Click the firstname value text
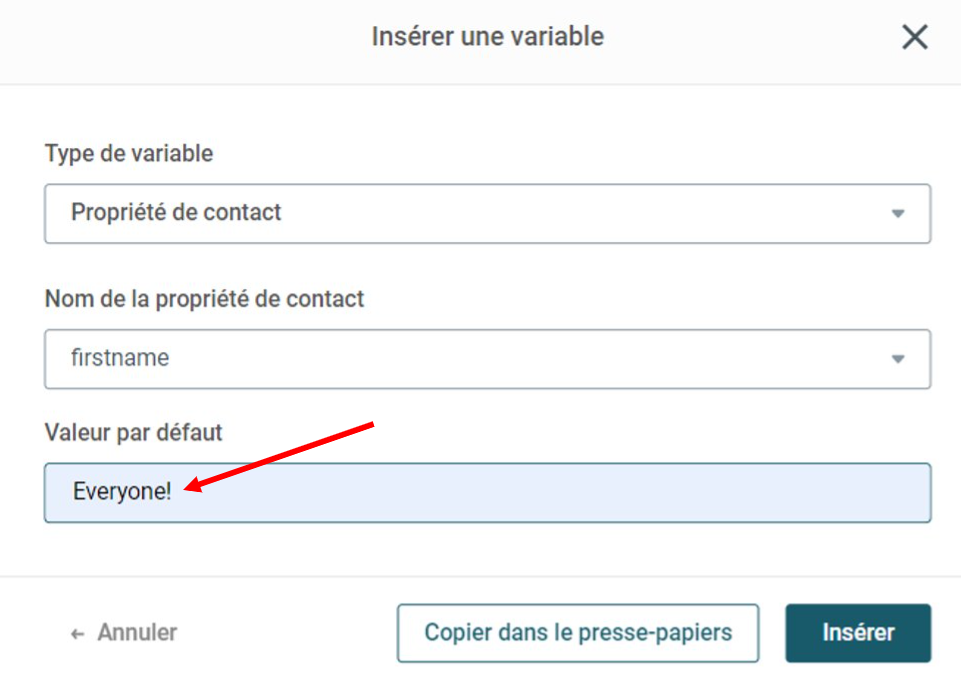Screen dimensions: 961x681 [120, 357]
